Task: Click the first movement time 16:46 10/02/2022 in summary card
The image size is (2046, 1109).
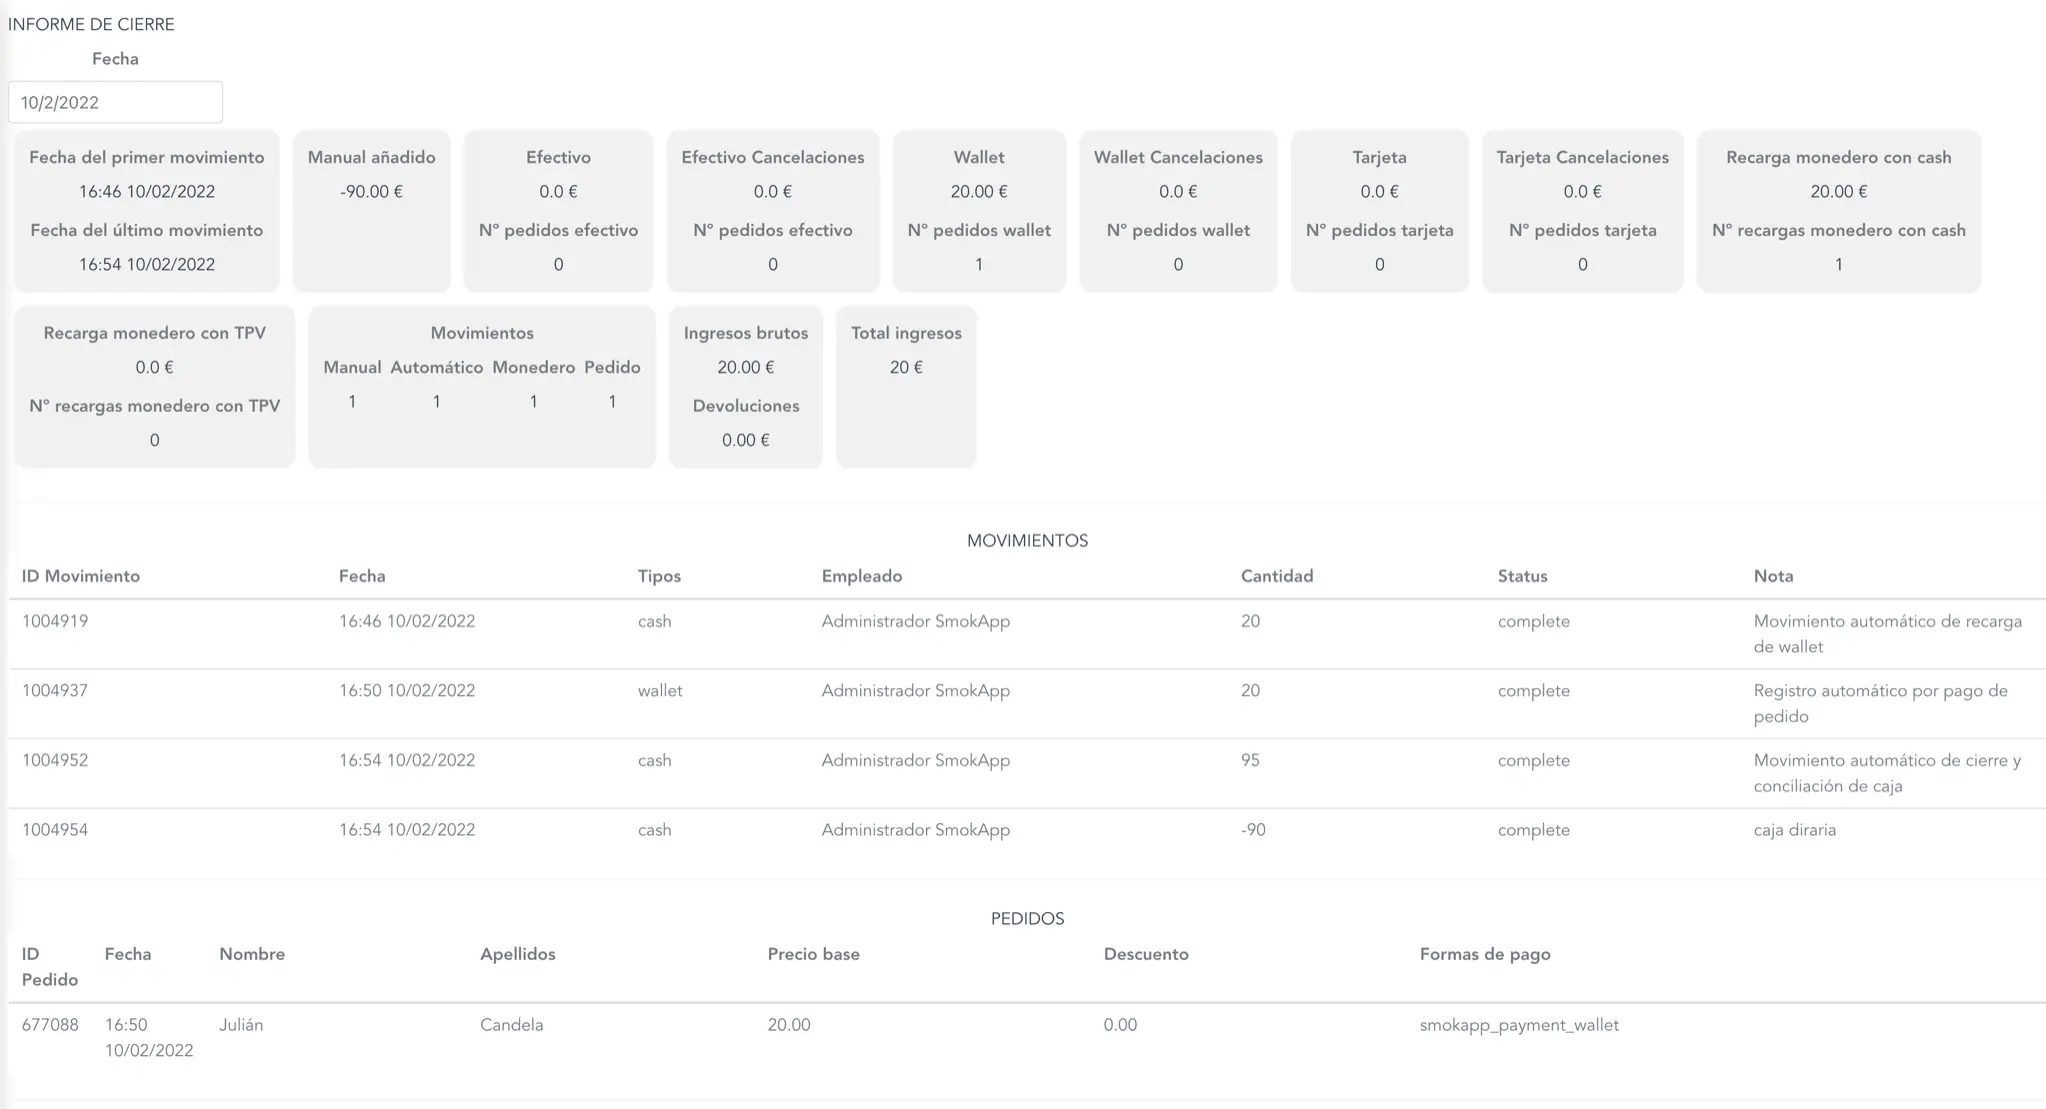Action: (x=147, y=191)
